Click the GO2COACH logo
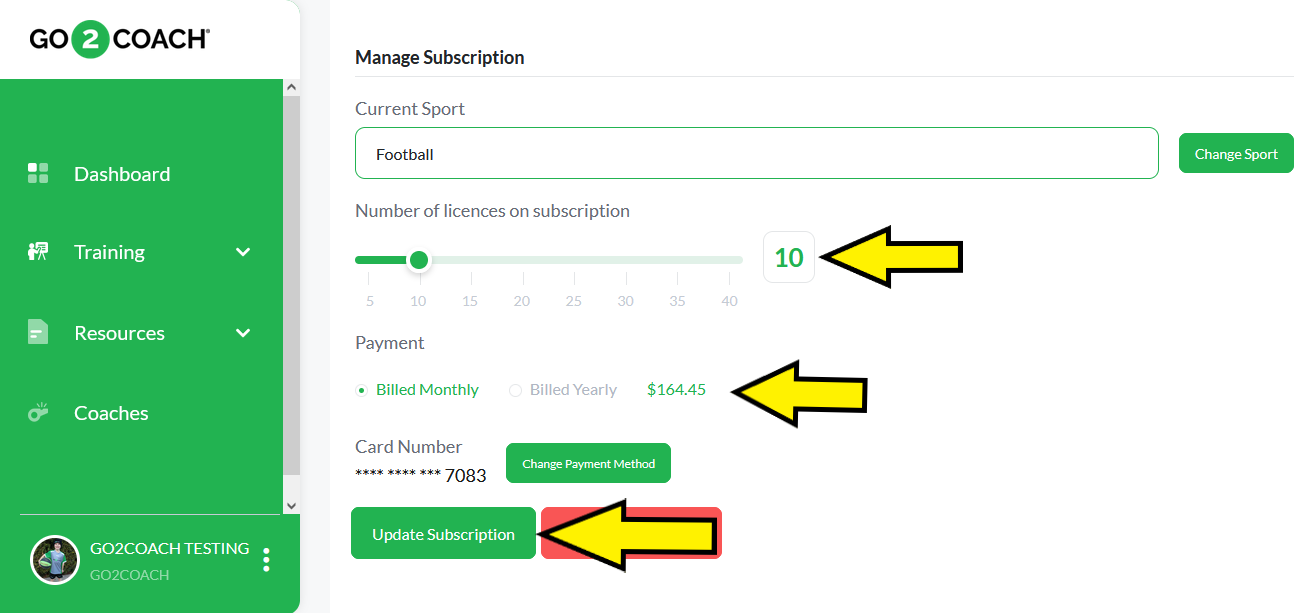Image resolution: width=1312 pixels, height=613 pixels. [119, 39]
